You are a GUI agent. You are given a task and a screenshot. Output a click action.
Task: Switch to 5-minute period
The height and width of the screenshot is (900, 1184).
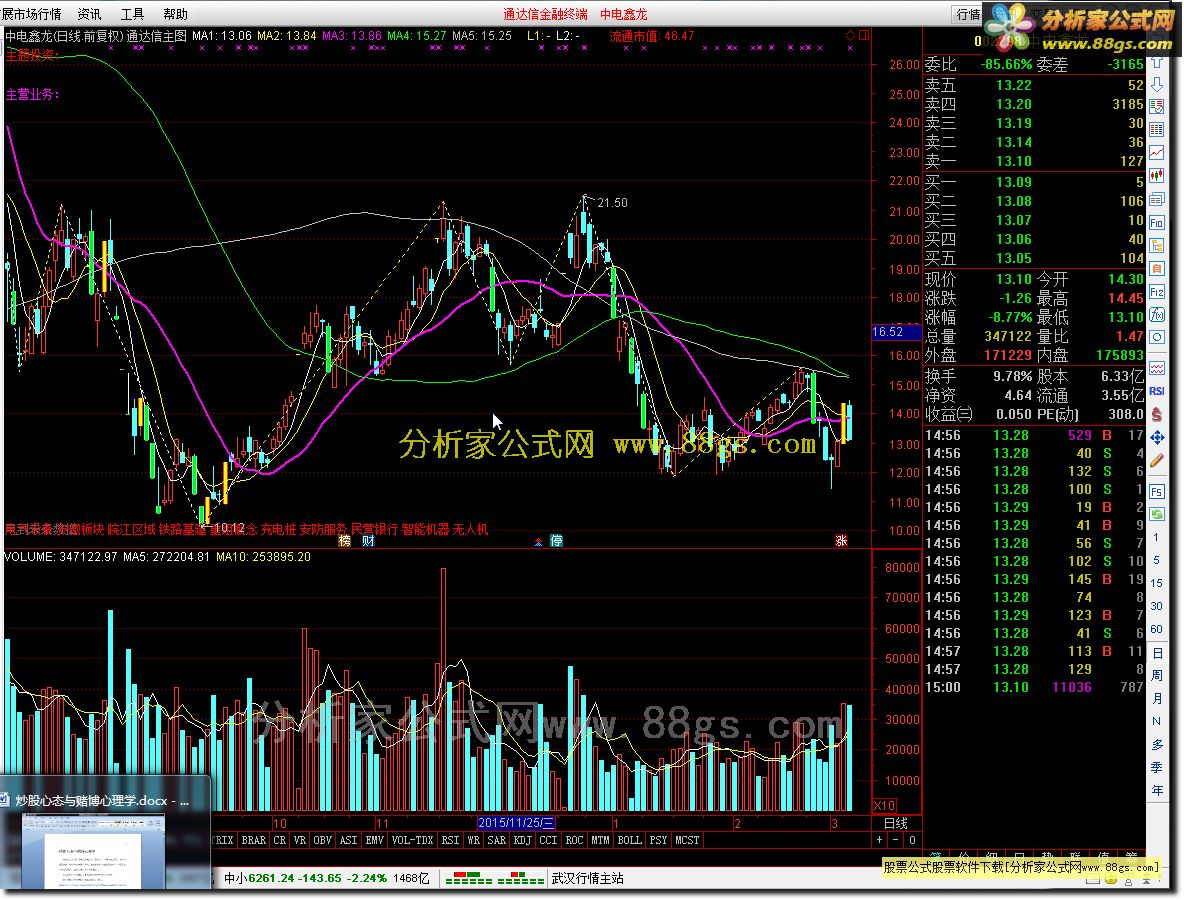point(1156,560)
